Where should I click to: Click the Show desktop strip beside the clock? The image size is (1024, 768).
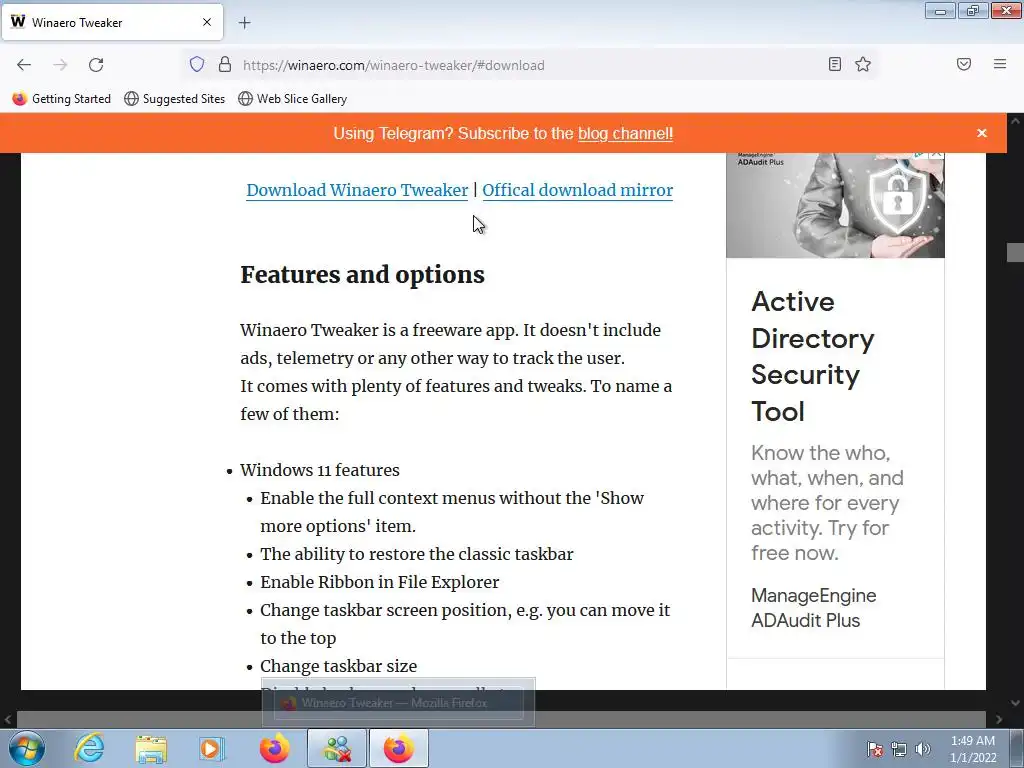point(1017,748)
